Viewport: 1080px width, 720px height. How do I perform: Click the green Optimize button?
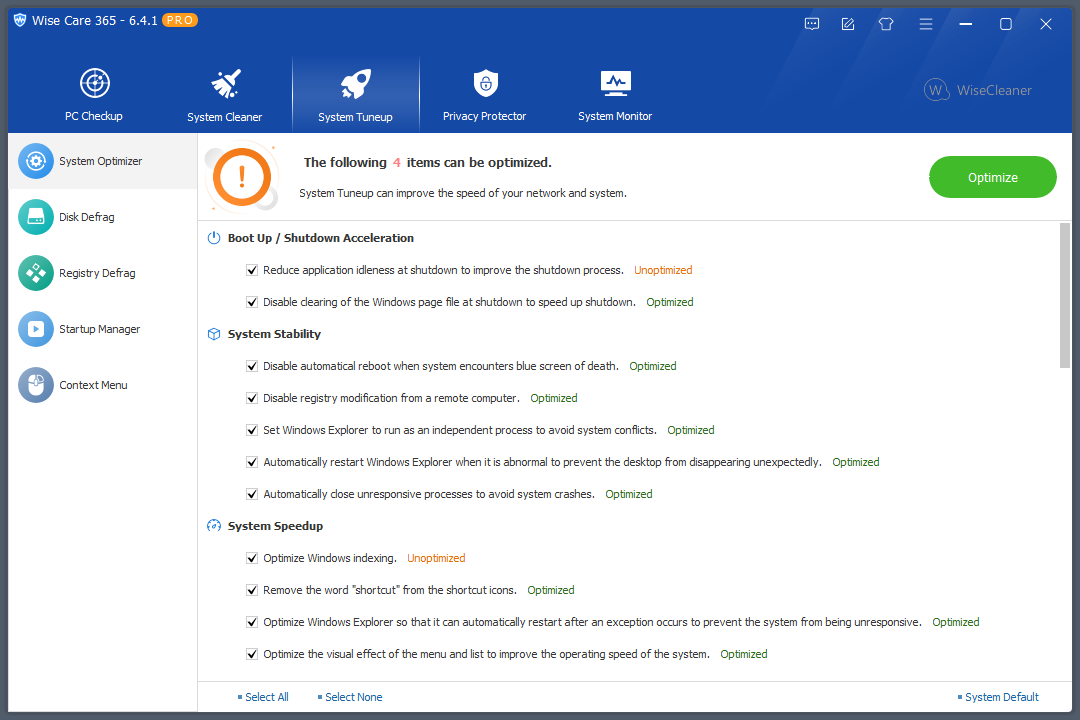[993, 177]
